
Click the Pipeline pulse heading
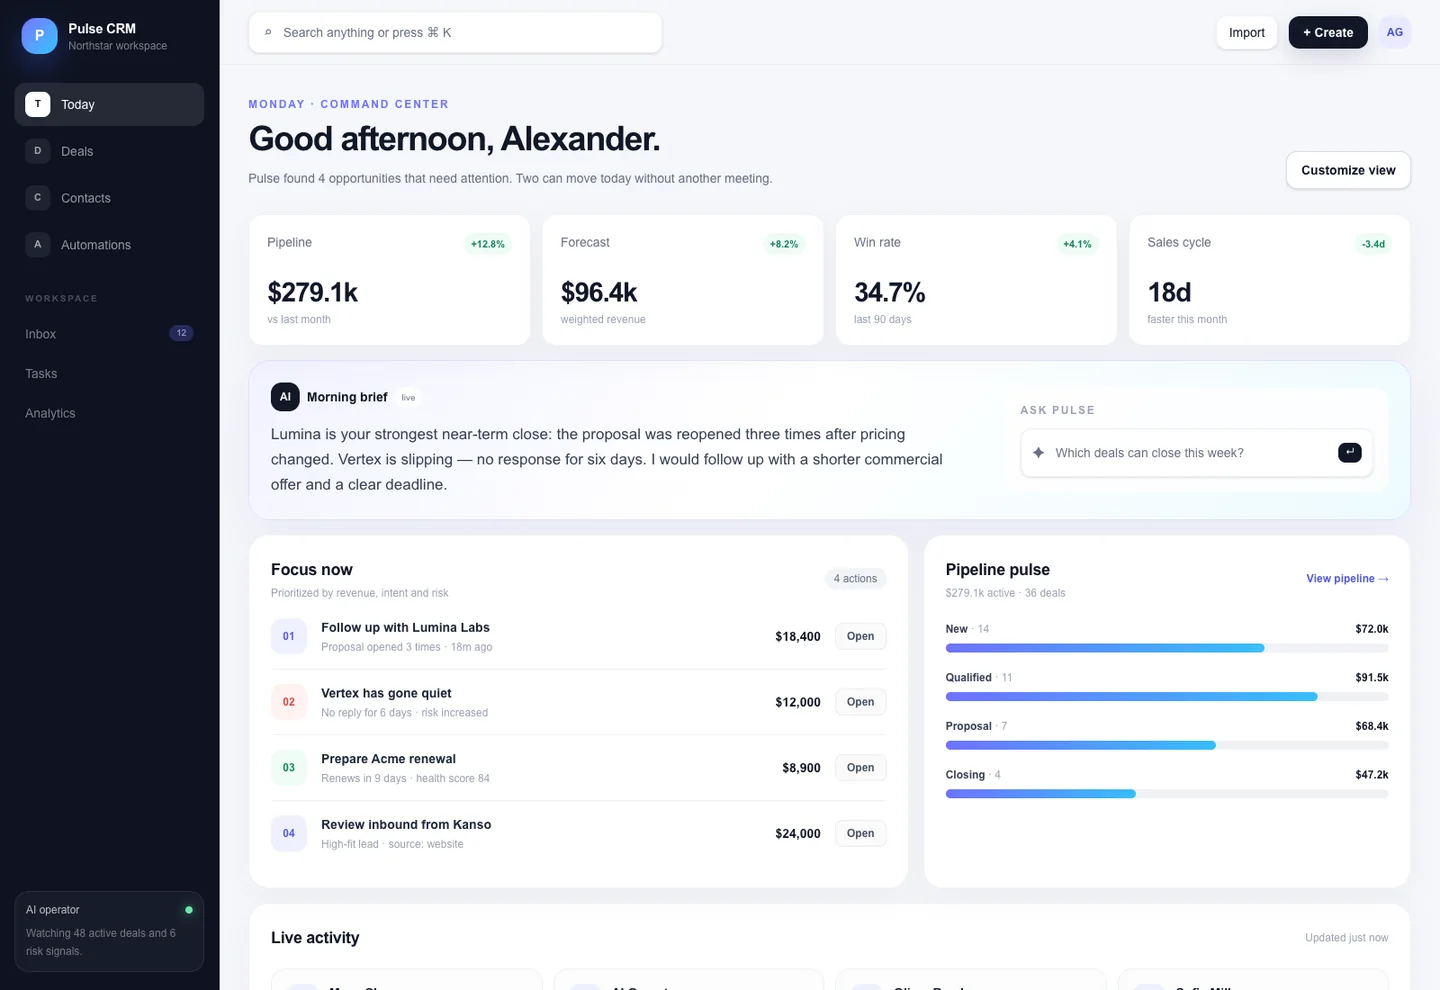pyautogui.click(x=998, y=570)
